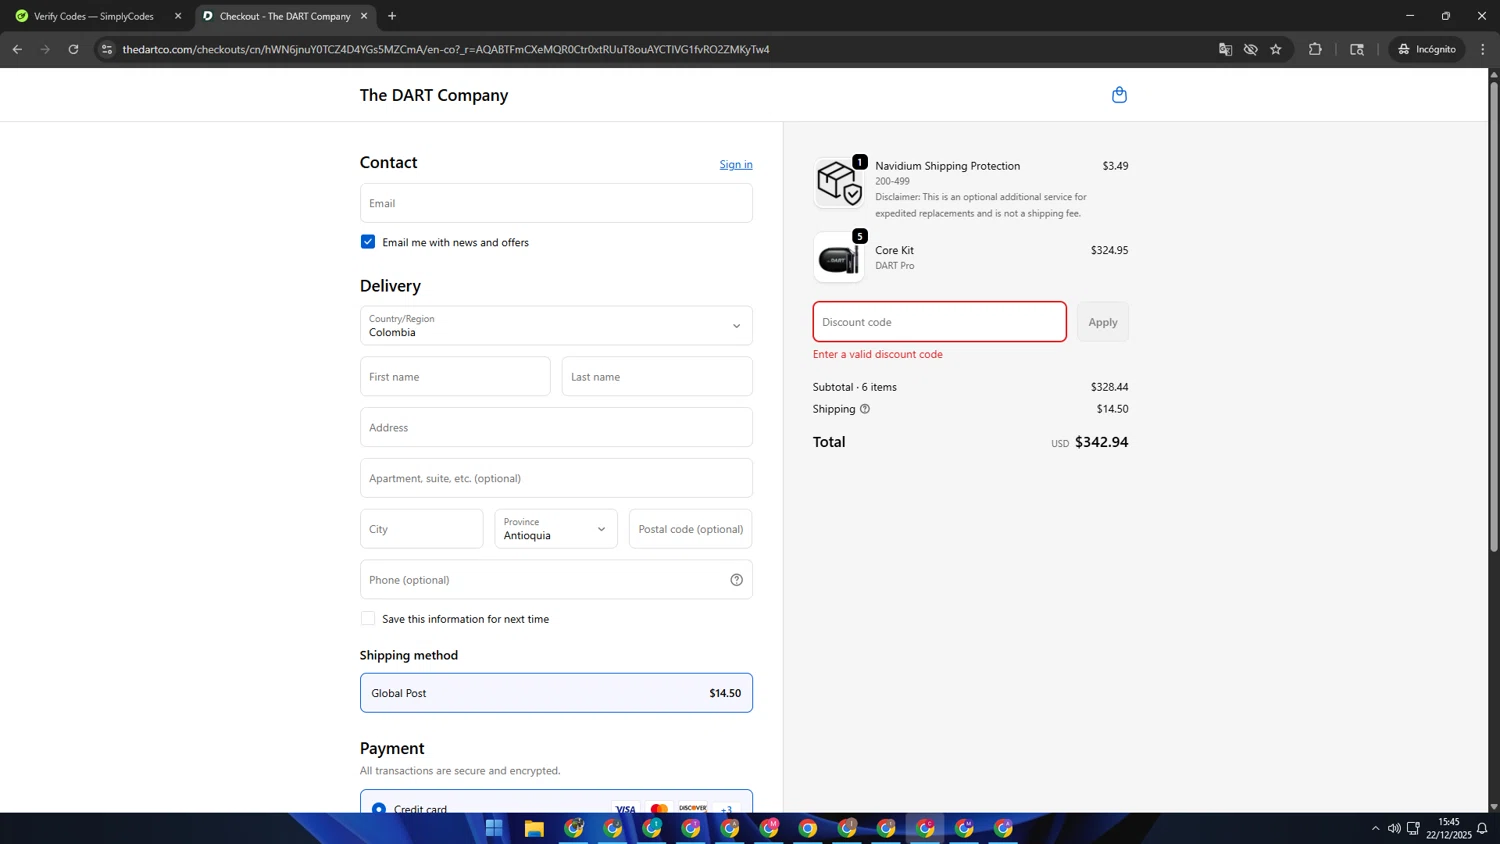Select the Checkout - The DART Company tab
This screenshot has height=844, width=1500.
click(x=285, y=16)
